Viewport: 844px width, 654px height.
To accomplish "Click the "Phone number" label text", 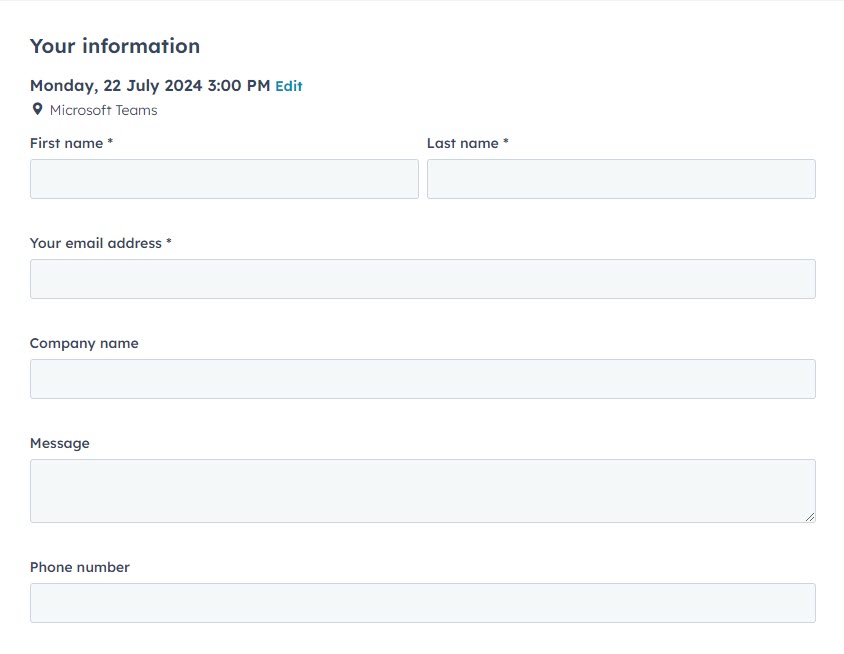I will tap(79, 567).
